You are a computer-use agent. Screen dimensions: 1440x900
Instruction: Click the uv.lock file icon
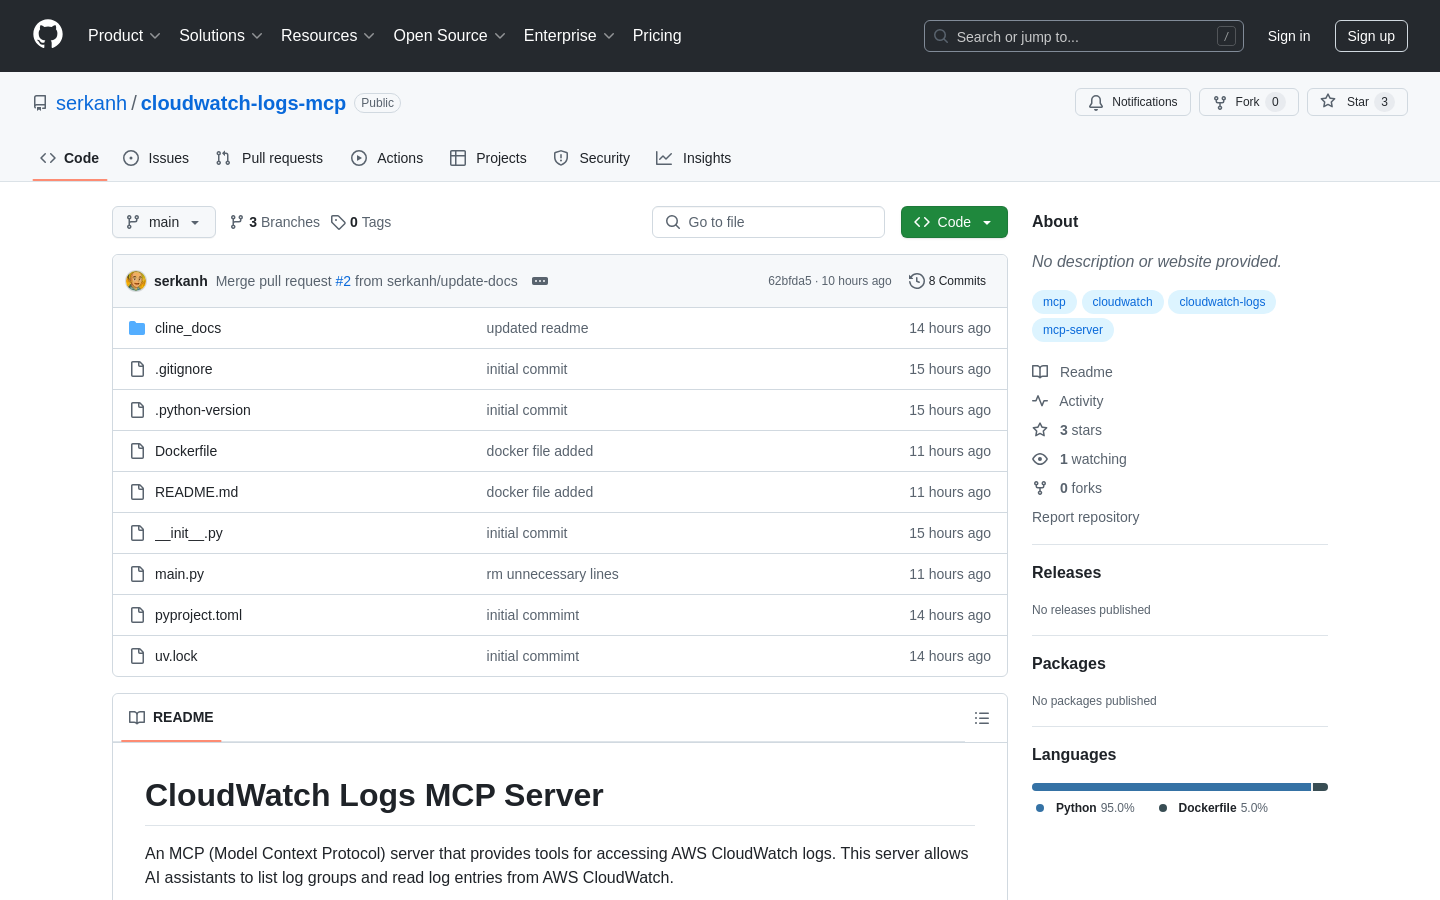click(x=137, y=656)
